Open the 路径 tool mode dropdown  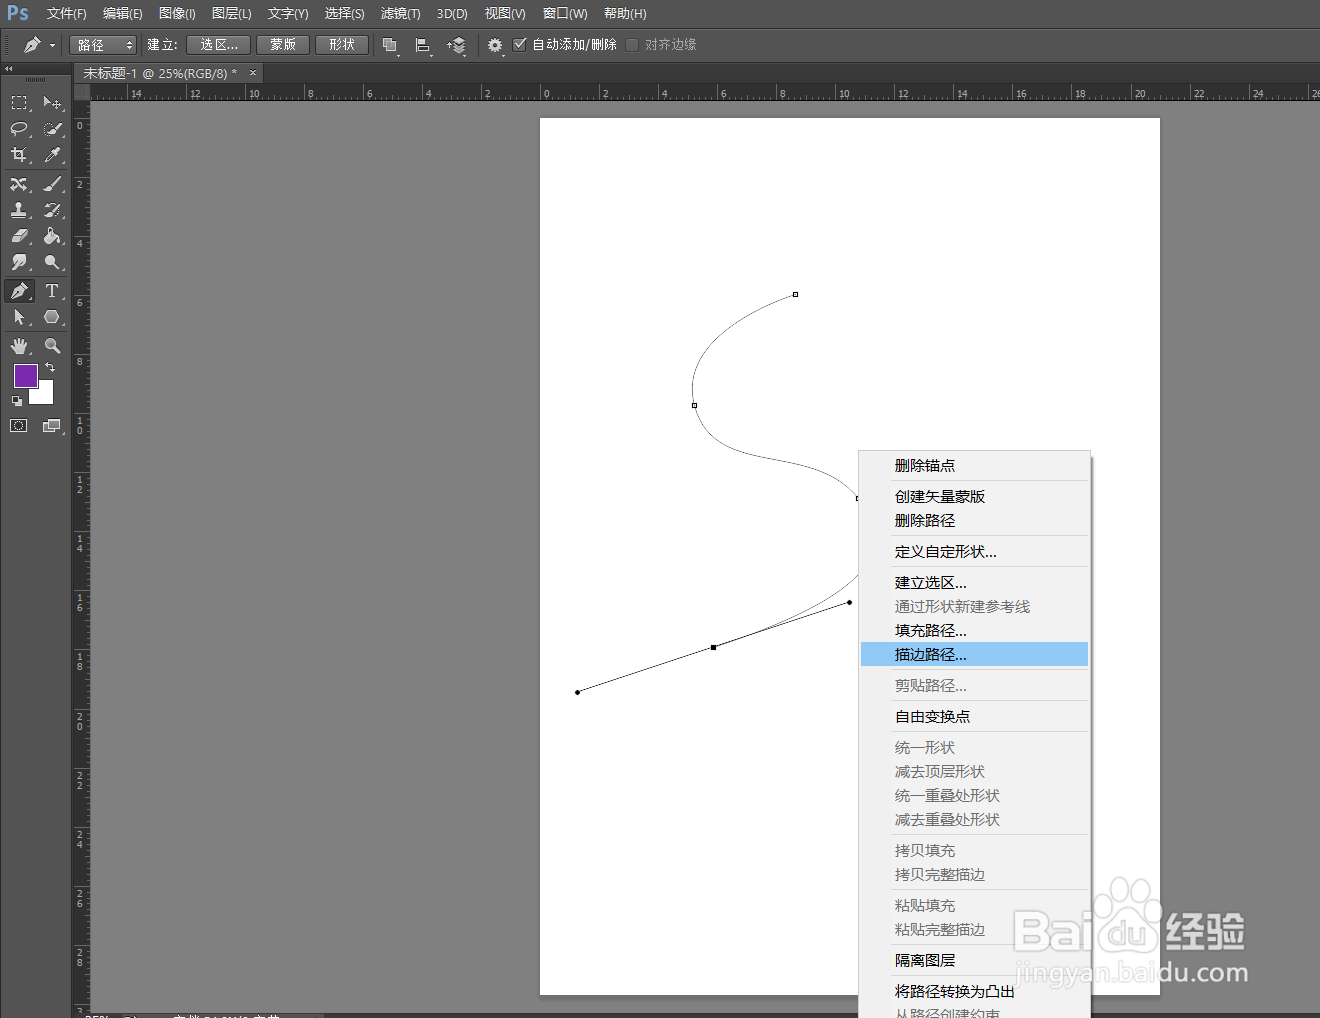(103, 45)
